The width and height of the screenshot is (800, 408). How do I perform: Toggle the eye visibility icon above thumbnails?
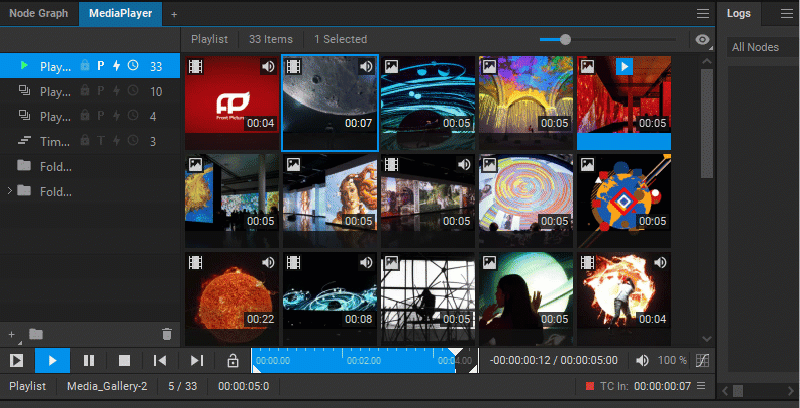[x=703, y=40]
